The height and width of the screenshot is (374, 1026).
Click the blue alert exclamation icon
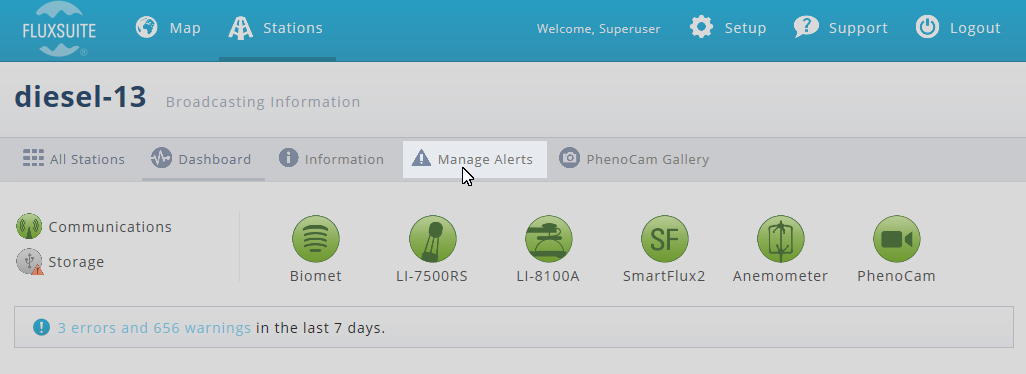point(41,327)
